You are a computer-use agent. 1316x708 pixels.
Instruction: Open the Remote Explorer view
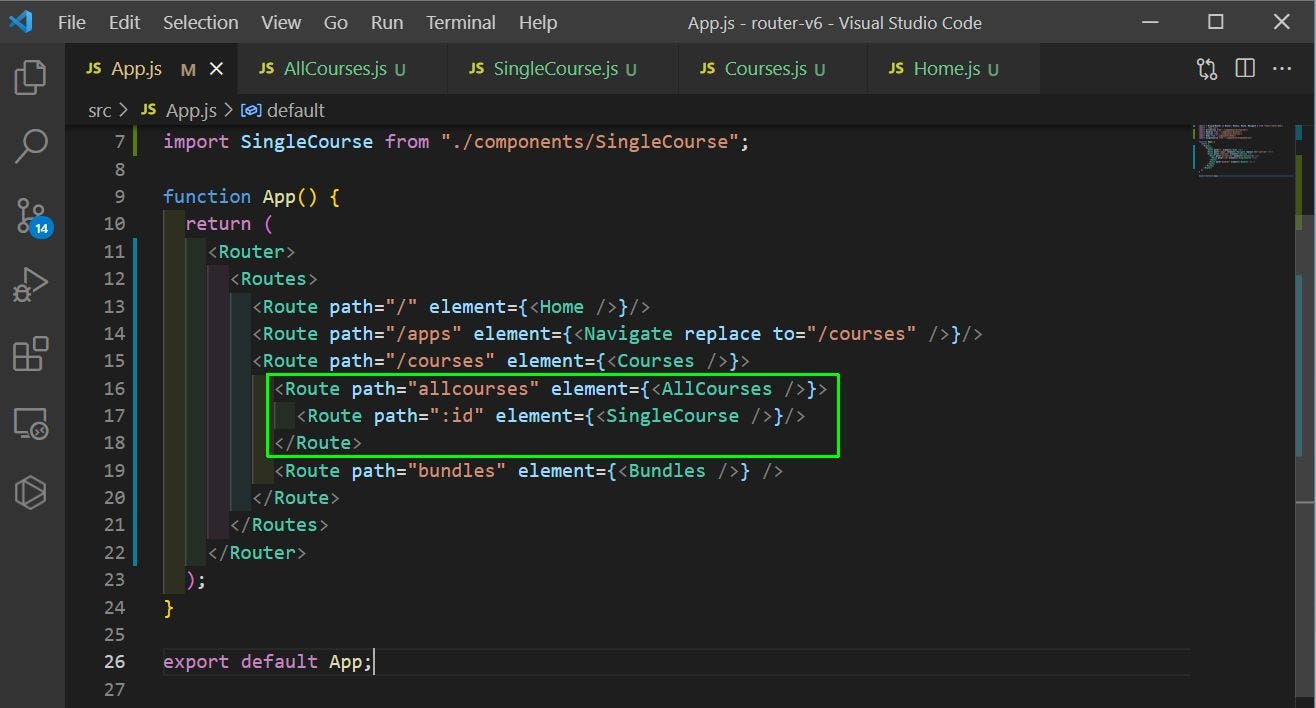click(x=31, y=423)
